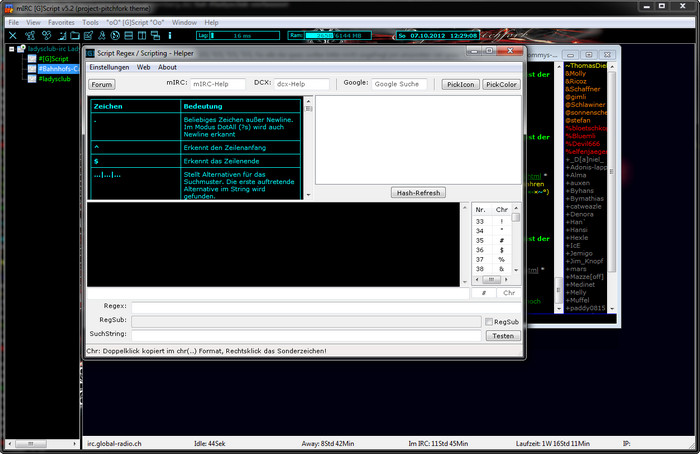Click the figure icon right of the notepad
700x454 pixels.
coord(102,35)
